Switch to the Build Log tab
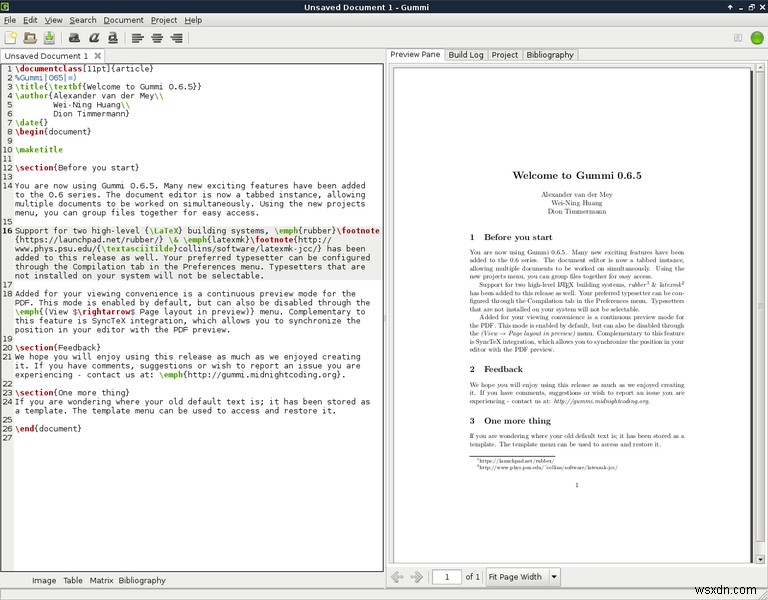This screenshot has height=600, width=768. click(x=466, y=55)
